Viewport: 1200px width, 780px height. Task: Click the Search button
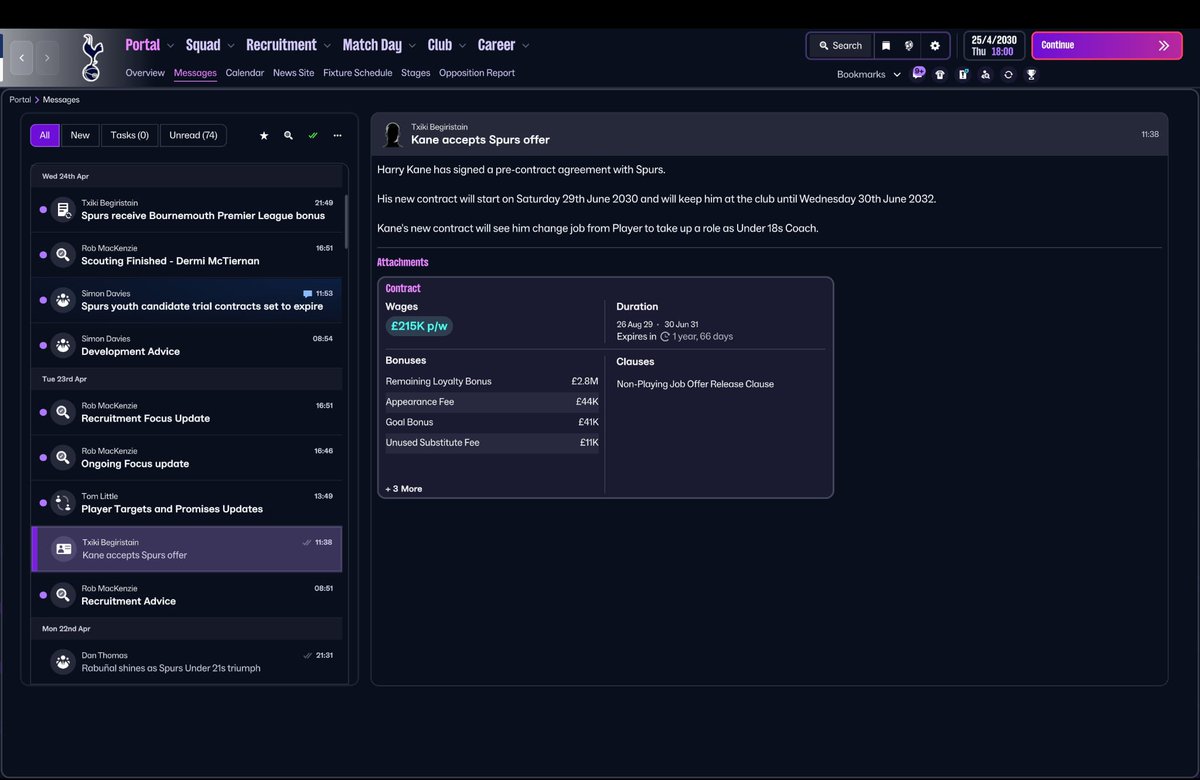coord(840,45)
